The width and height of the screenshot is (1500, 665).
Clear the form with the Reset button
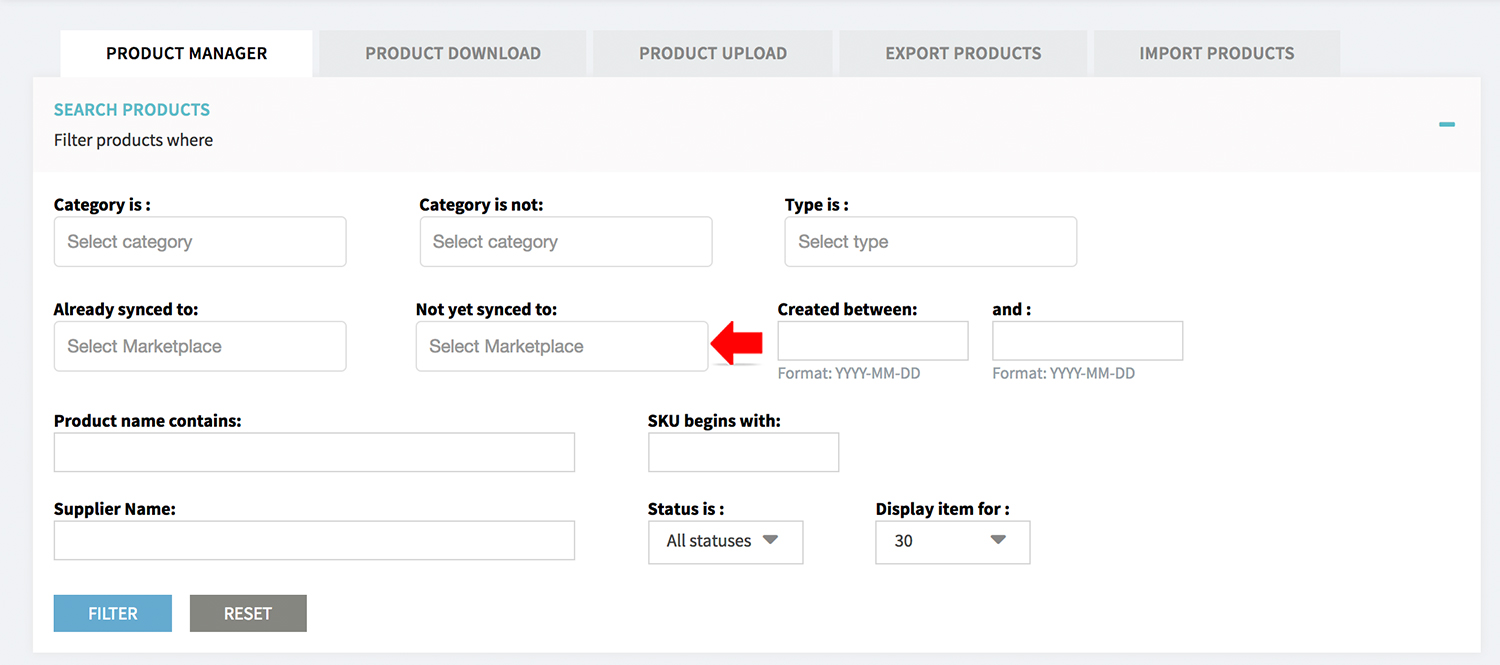pos(248,614)
